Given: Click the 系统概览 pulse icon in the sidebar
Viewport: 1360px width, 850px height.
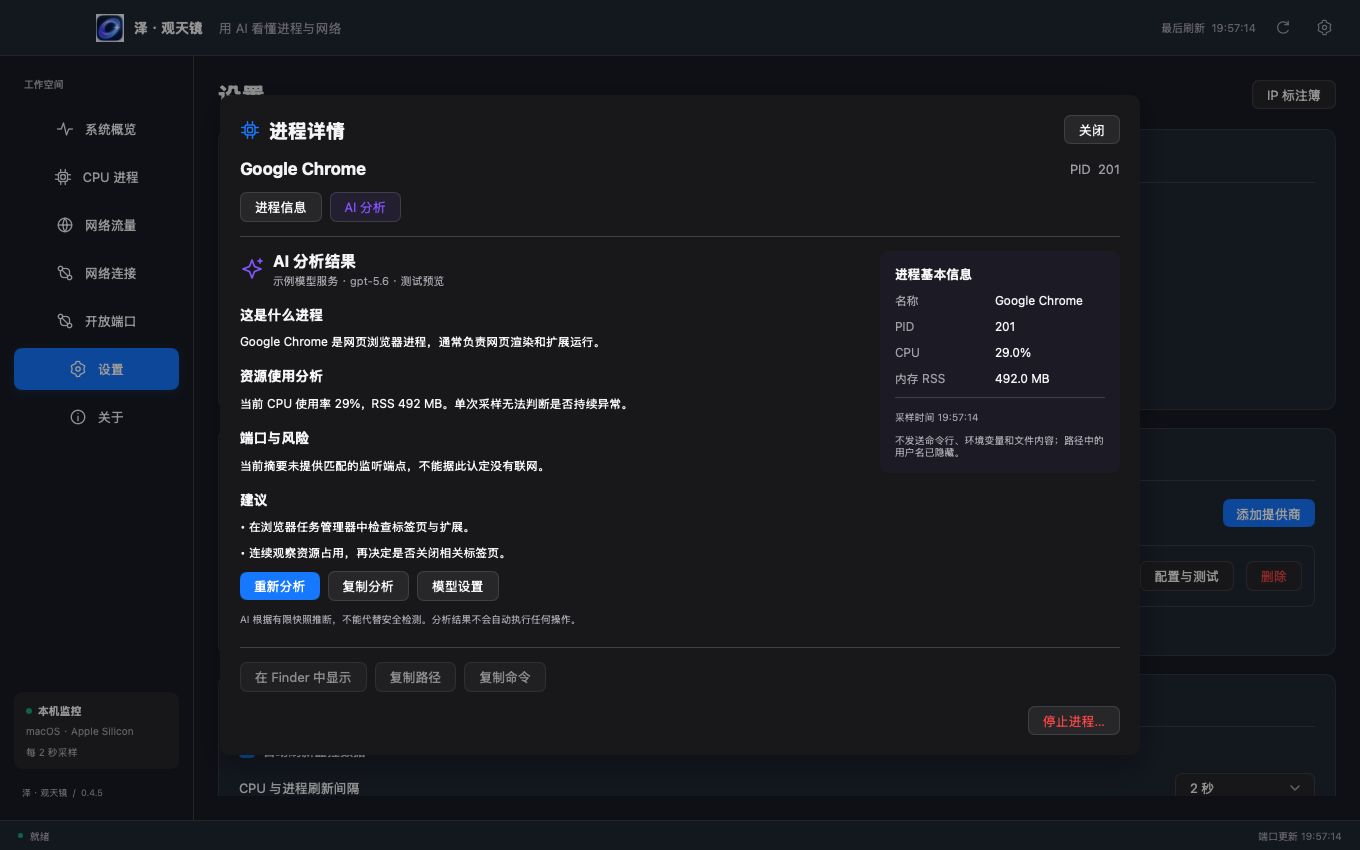Looking at the screenshot, I should tap(65, 129).
